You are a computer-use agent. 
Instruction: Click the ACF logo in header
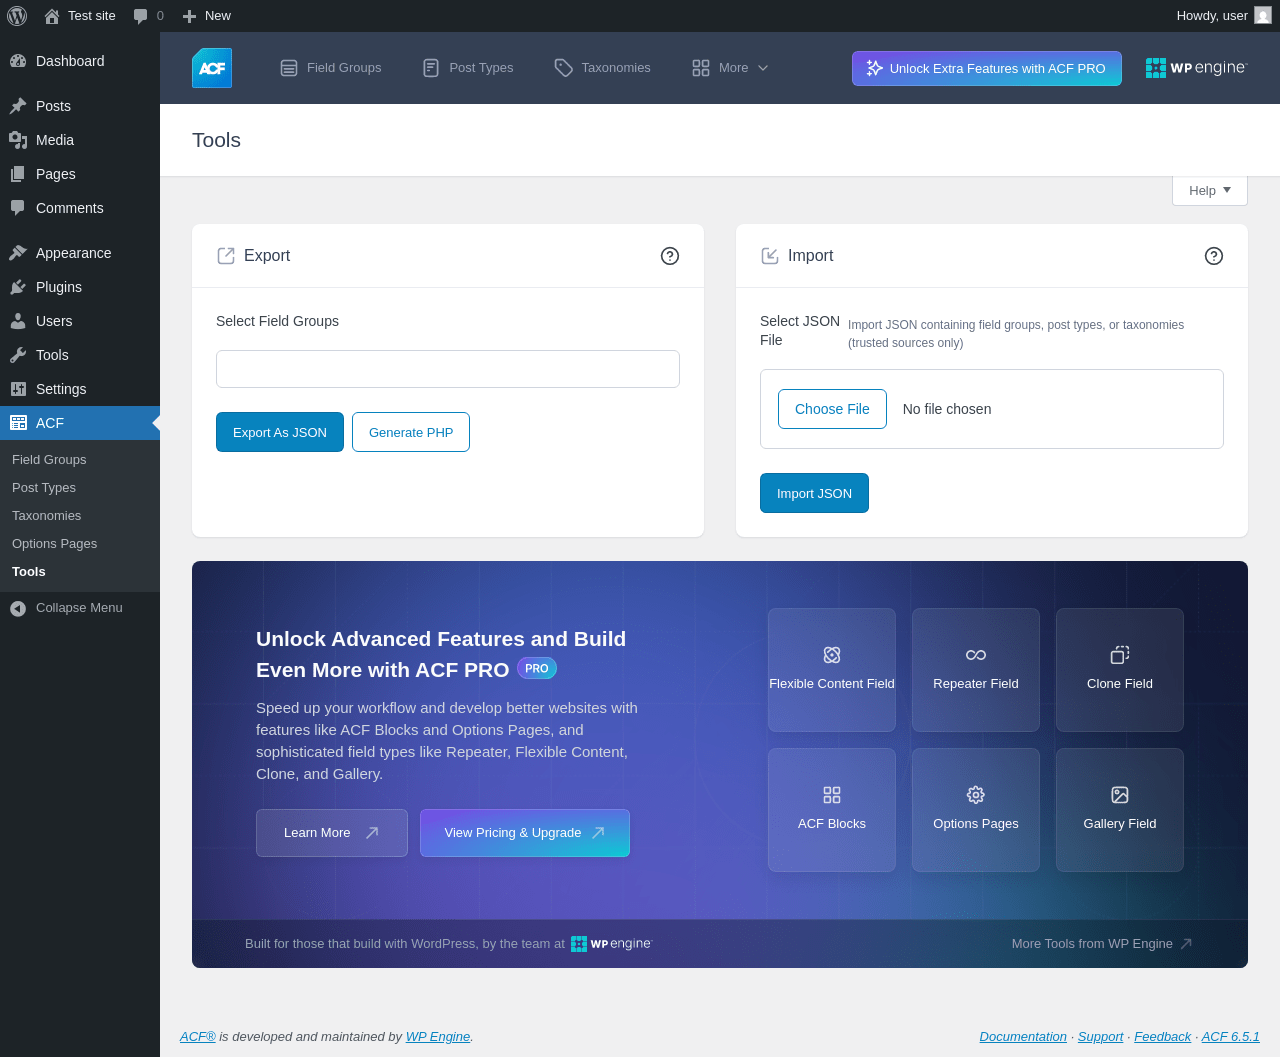[x=212, y=68]
